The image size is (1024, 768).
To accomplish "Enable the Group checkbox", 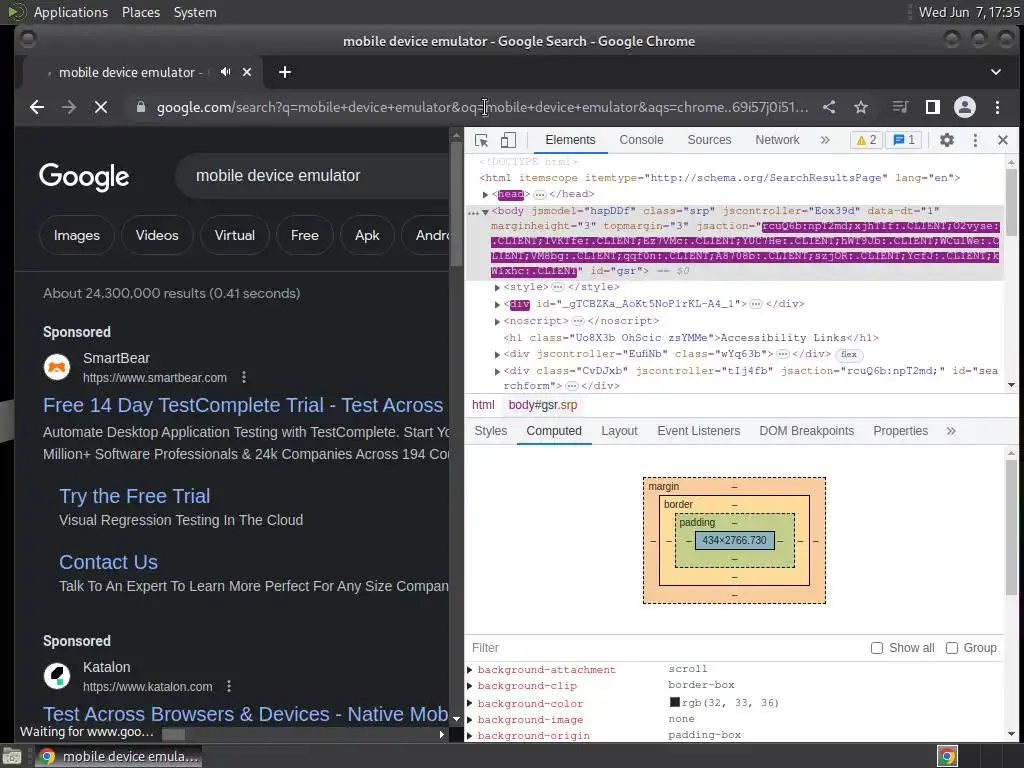I will (x=952, y=648).
